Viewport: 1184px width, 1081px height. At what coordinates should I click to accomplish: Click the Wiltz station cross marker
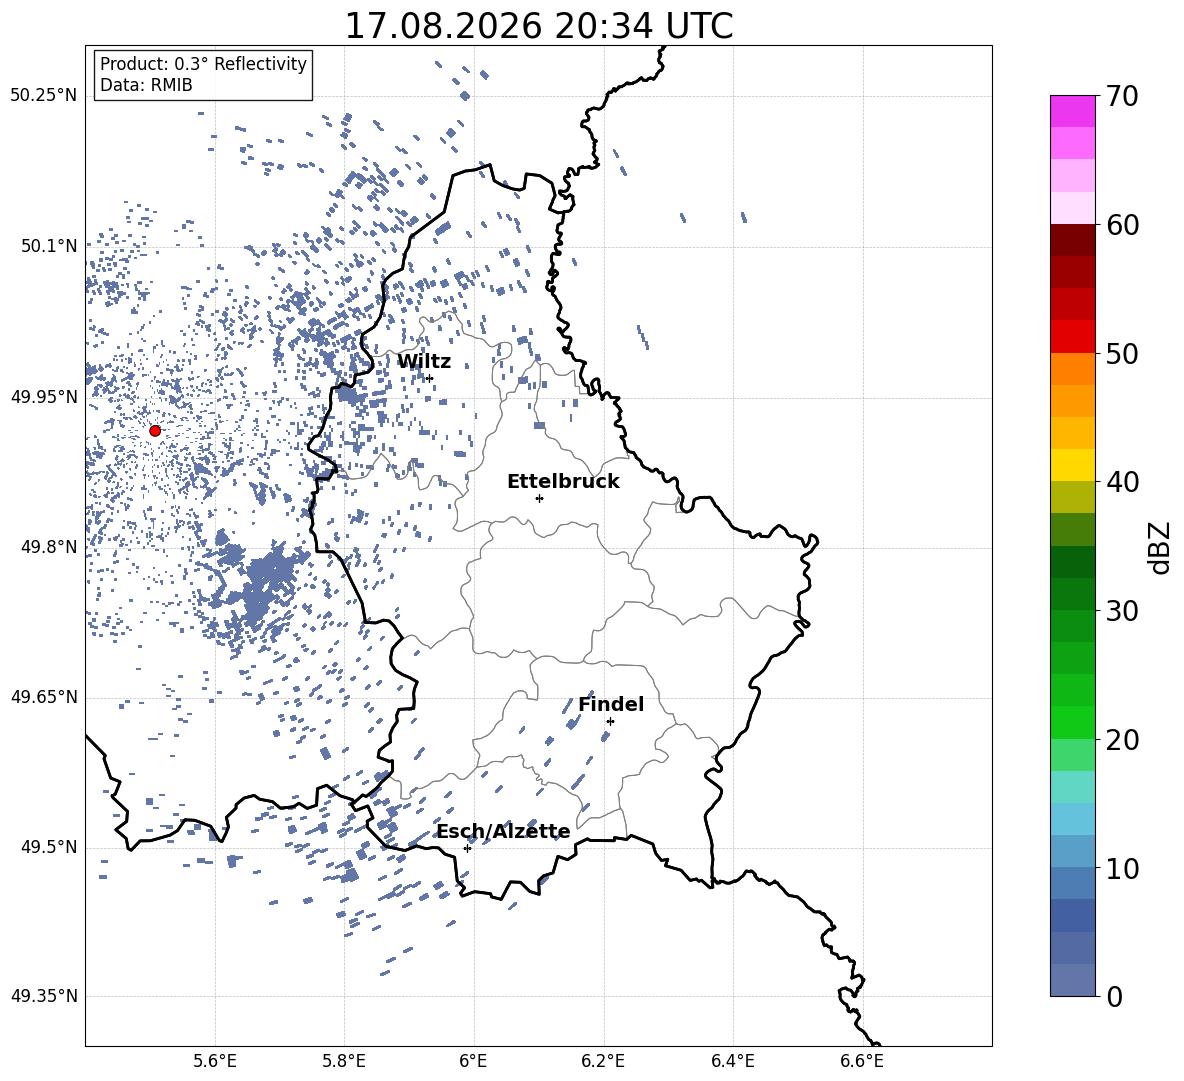click(430, 378)
